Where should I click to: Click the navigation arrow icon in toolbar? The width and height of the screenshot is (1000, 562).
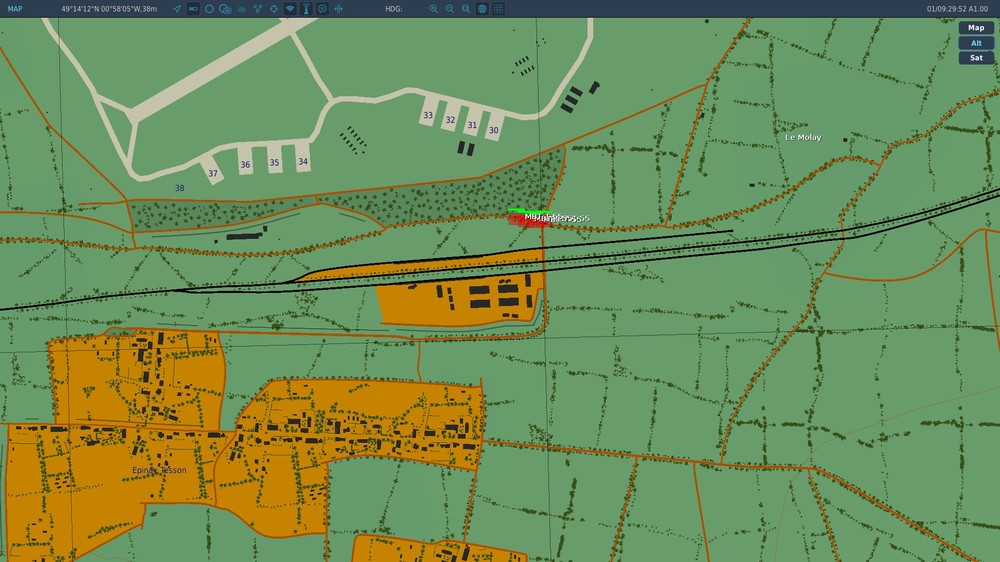pyautogui.click(x=177, y=9)
